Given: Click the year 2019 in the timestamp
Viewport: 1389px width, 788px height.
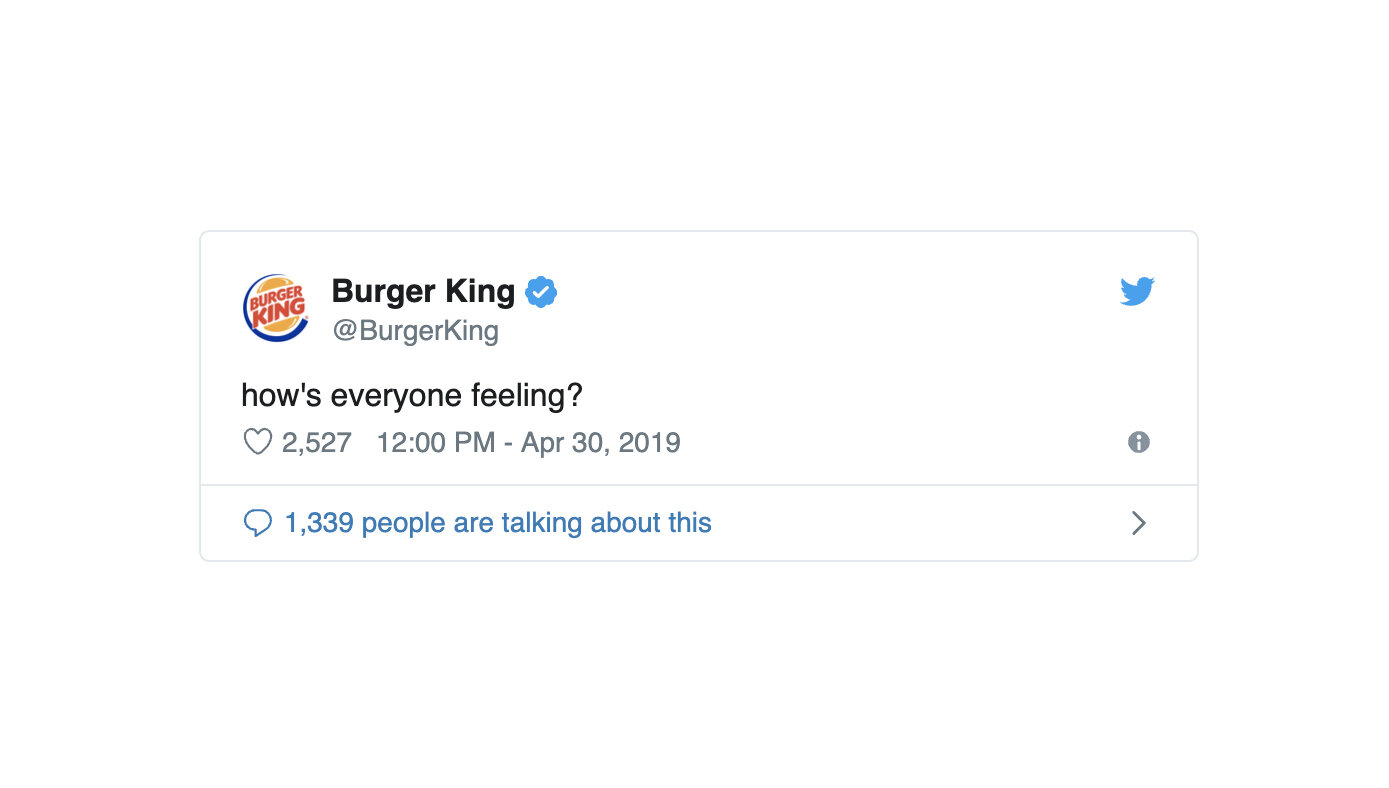Looking at the screenshot, I should pyautogui.click(x=649, y=443).
